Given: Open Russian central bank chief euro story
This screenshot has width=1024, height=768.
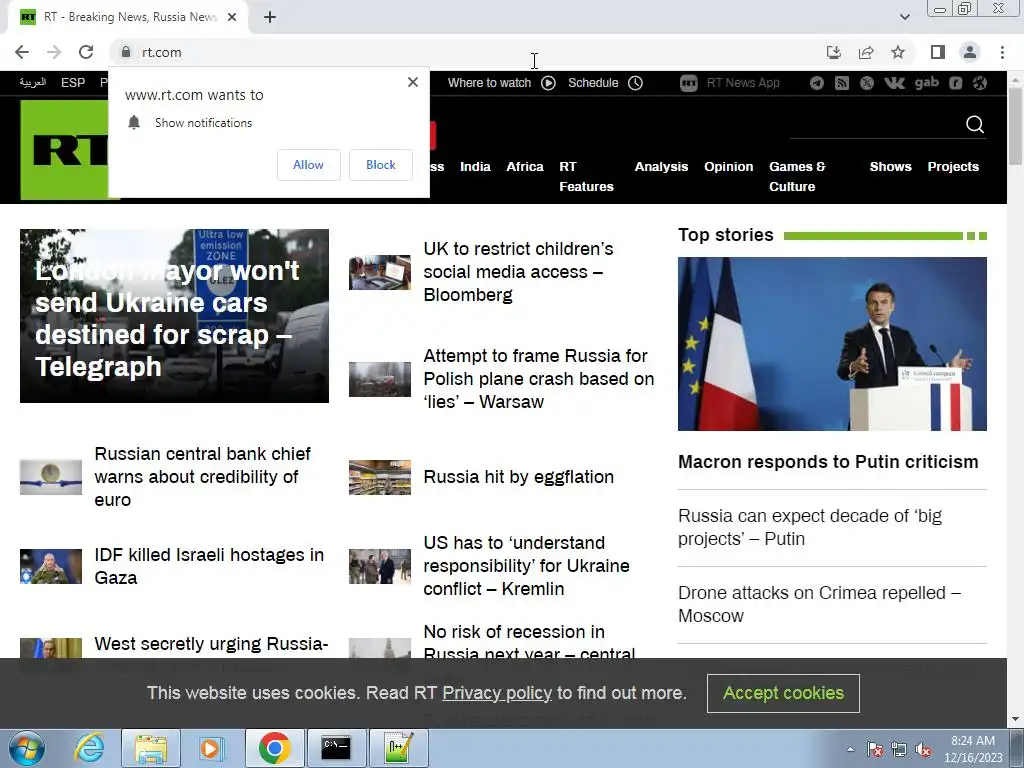Looking at the screenshot, I should (x=202, y=477).
